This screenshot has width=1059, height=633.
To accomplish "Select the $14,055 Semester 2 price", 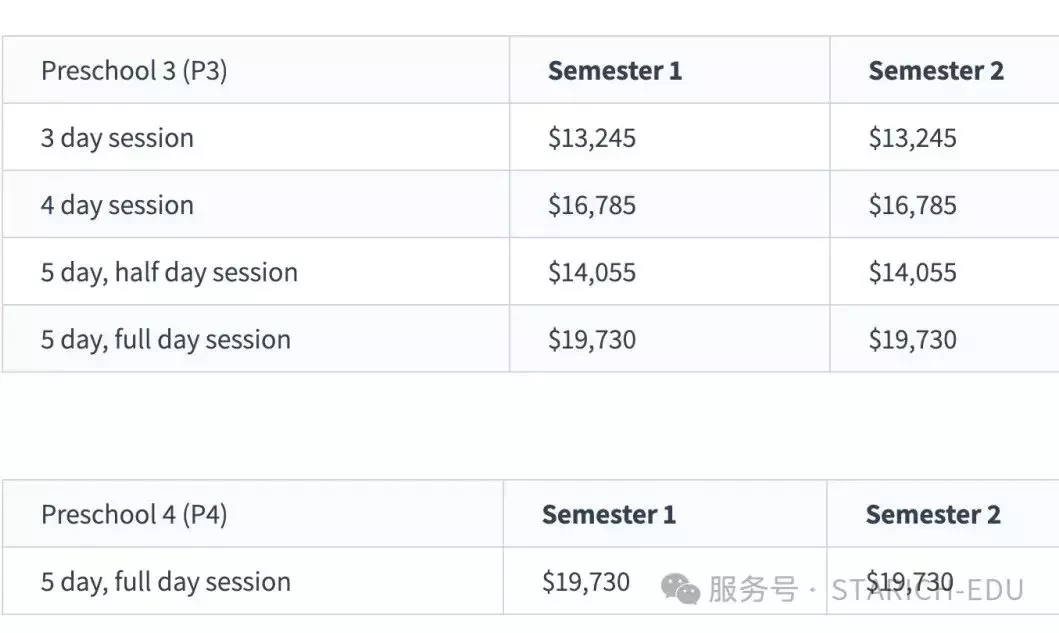I will coord(912,272).
